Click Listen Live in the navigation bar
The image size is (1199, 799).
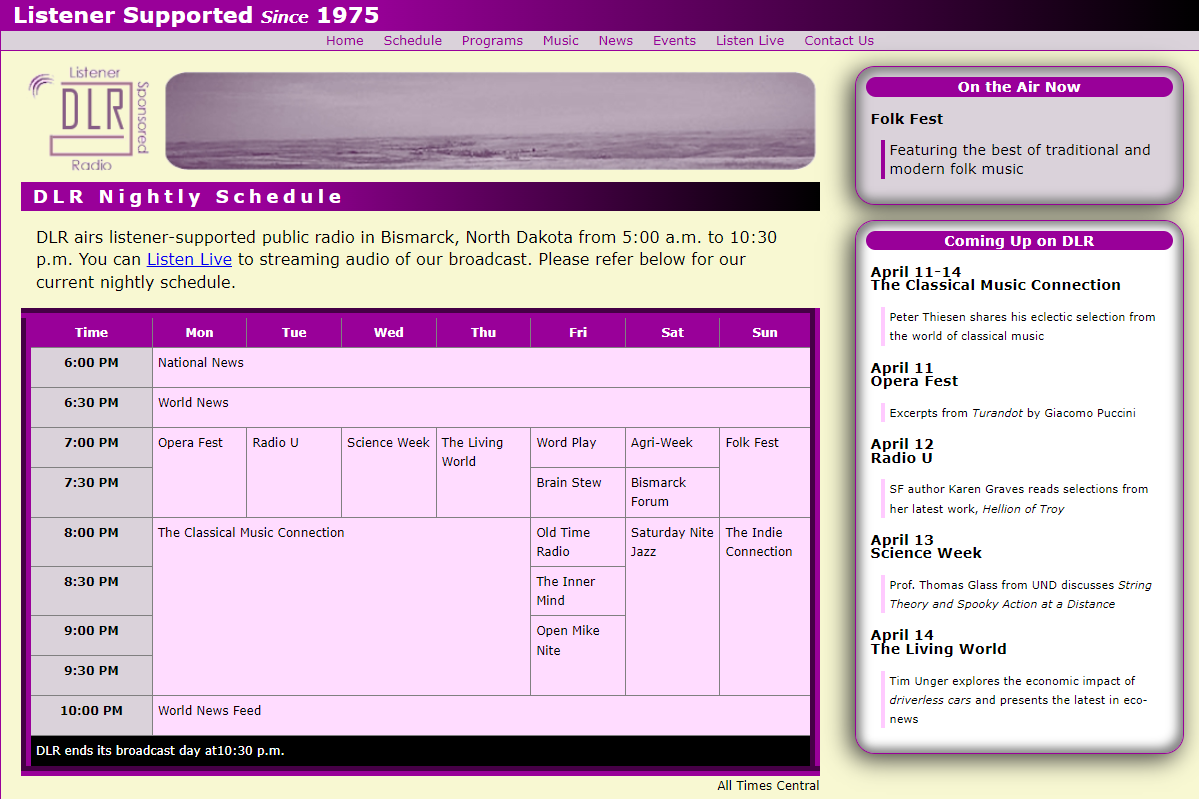[749, 40]
